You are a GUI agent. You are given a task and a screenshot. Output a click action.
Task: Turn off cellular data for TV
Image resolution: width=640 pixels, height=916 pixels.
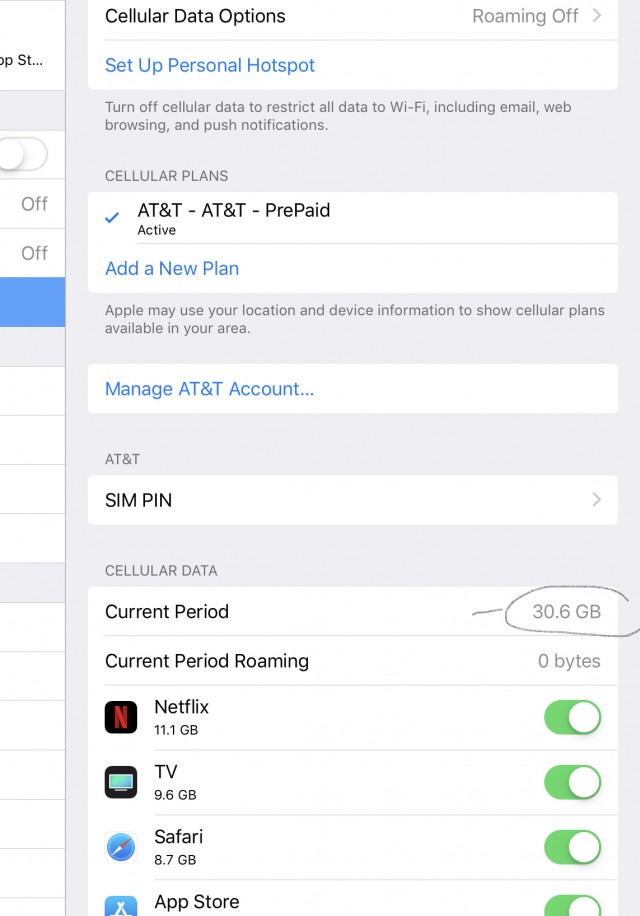(572, 782)
